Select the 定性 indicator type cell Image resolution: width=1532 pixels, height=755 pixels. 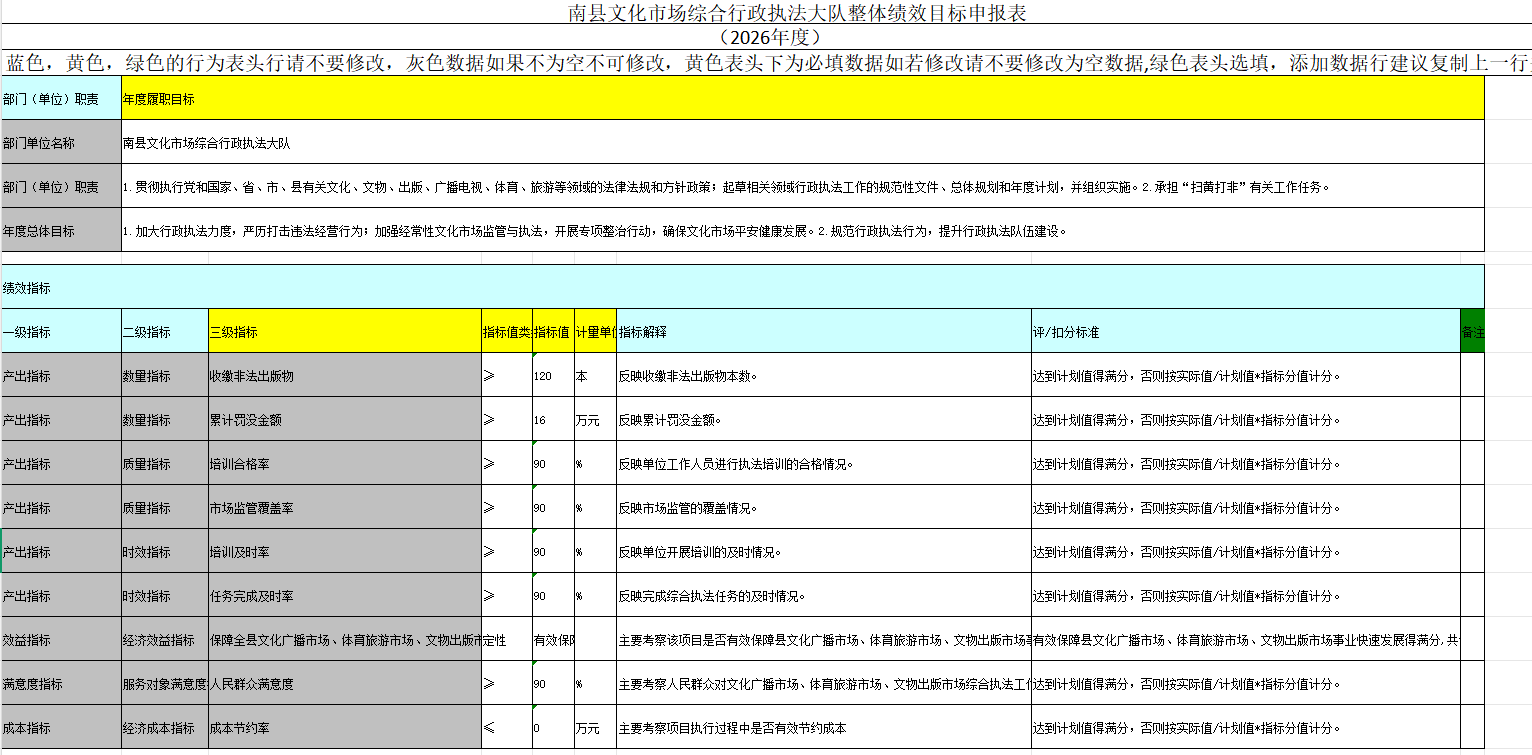click(x=506, y=640)
